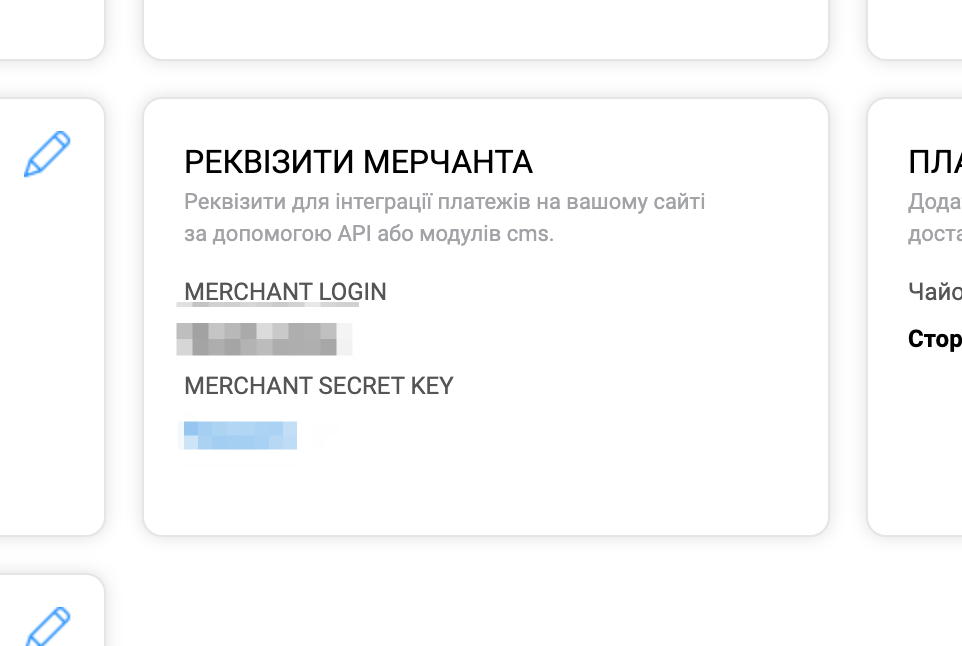Screen dimensions: 962x646
Task: Select the MERCHANT LOGIN label
Action: 285,292
